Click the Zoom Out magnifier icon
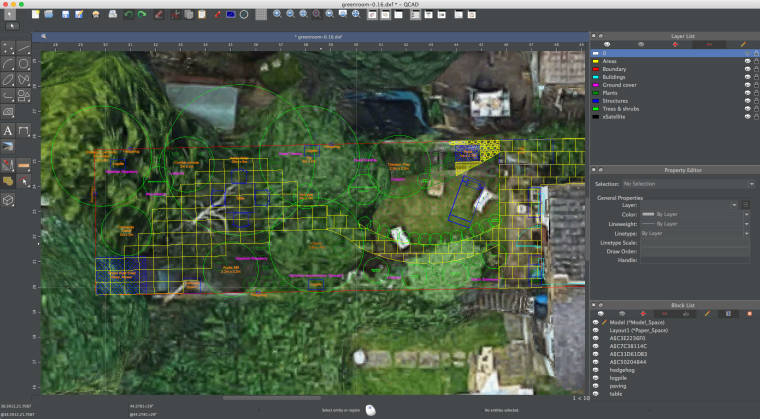The width and height of the screenshot is (760, 419). pos(290,14)
